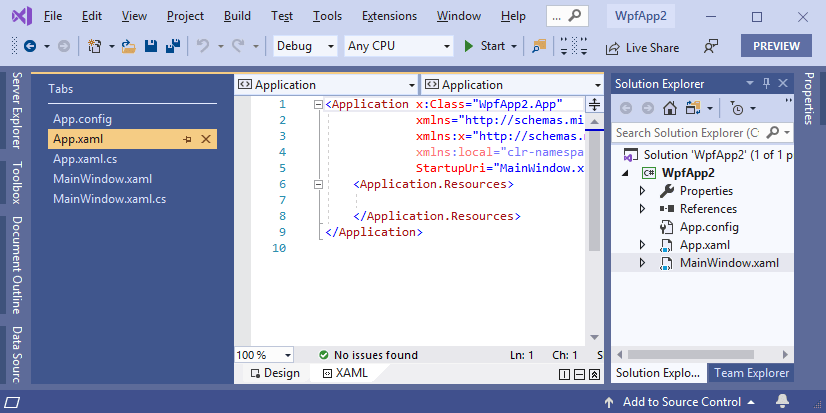826x413 pixels.
Task: Click the Send Feedback icon
Action: (711, 46)
